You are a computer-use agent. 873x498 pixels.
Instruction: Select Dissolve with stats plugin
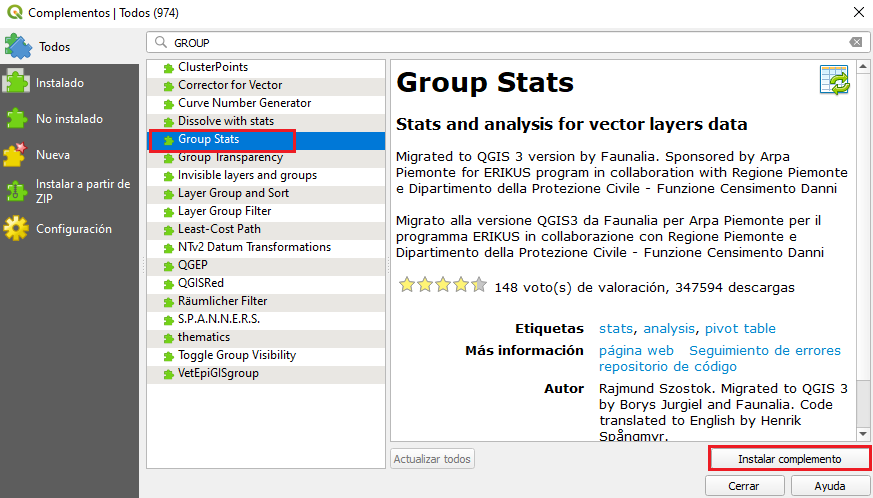225,121
